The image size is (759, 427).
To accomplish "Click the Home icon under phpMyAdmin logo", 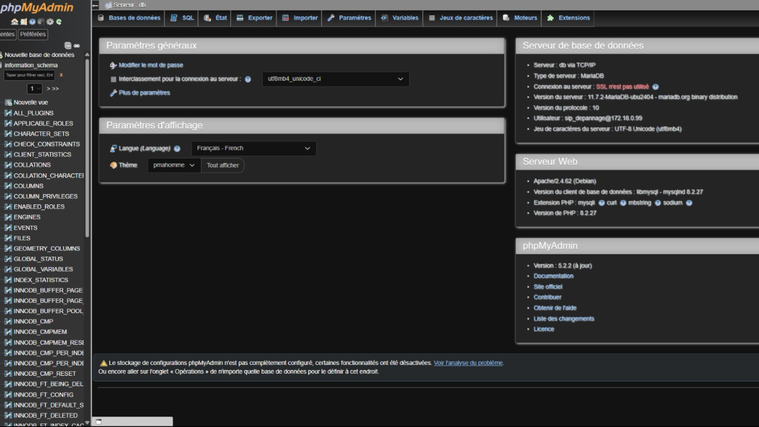I will tap(14, 21).
